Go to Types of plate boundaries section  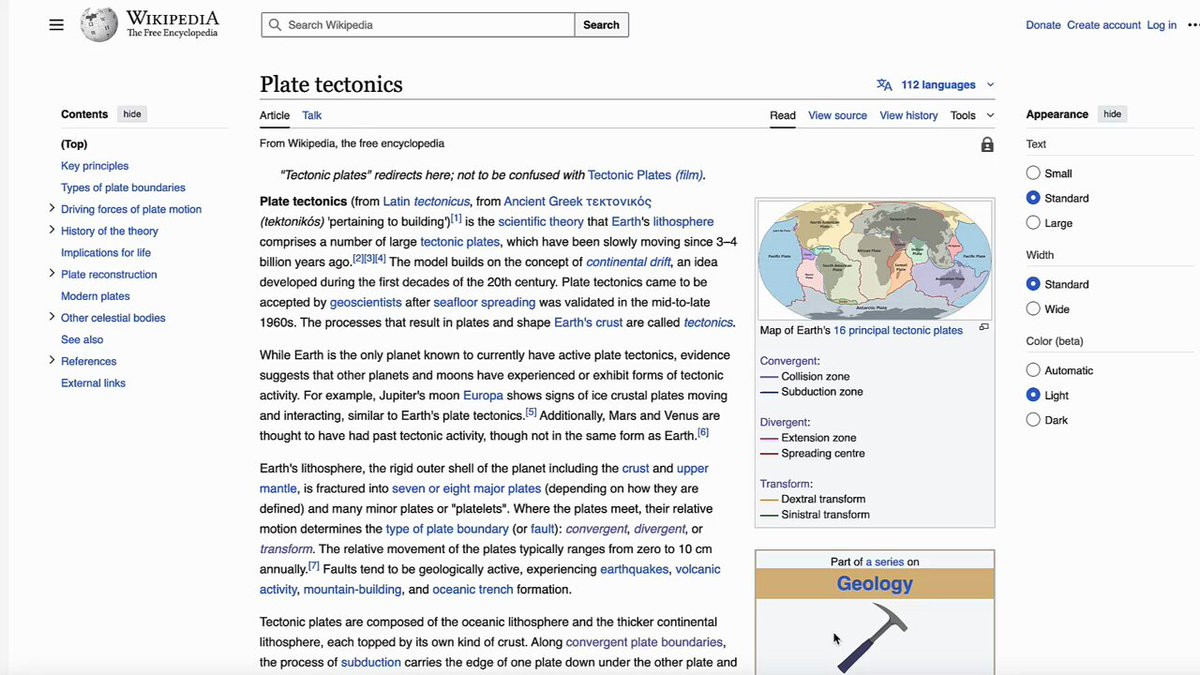[123, 188]
